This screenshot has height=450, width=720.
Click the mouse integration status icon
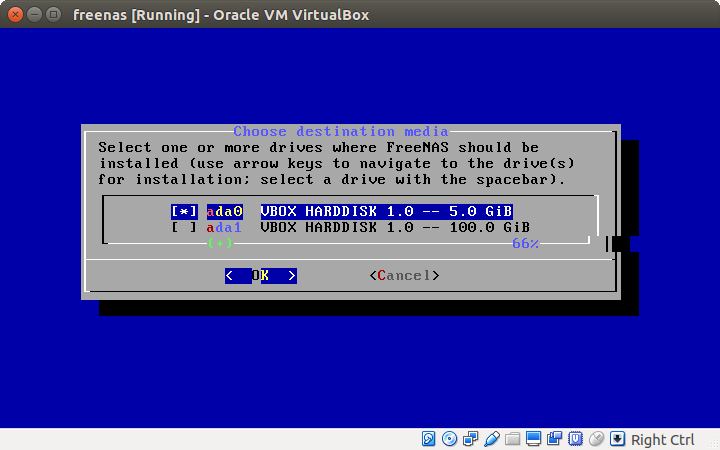pos(596,439)
